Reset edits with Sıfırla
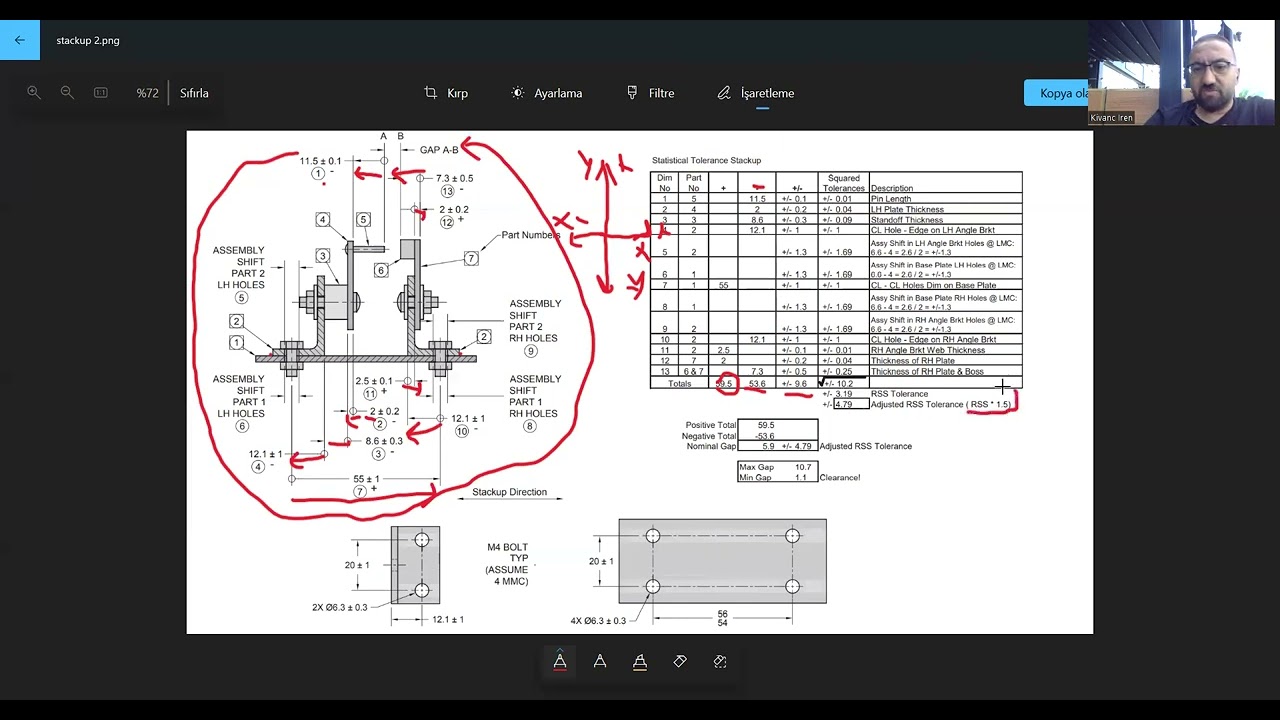The width and height of the screenshot is (1280, 720). [194, 93]
